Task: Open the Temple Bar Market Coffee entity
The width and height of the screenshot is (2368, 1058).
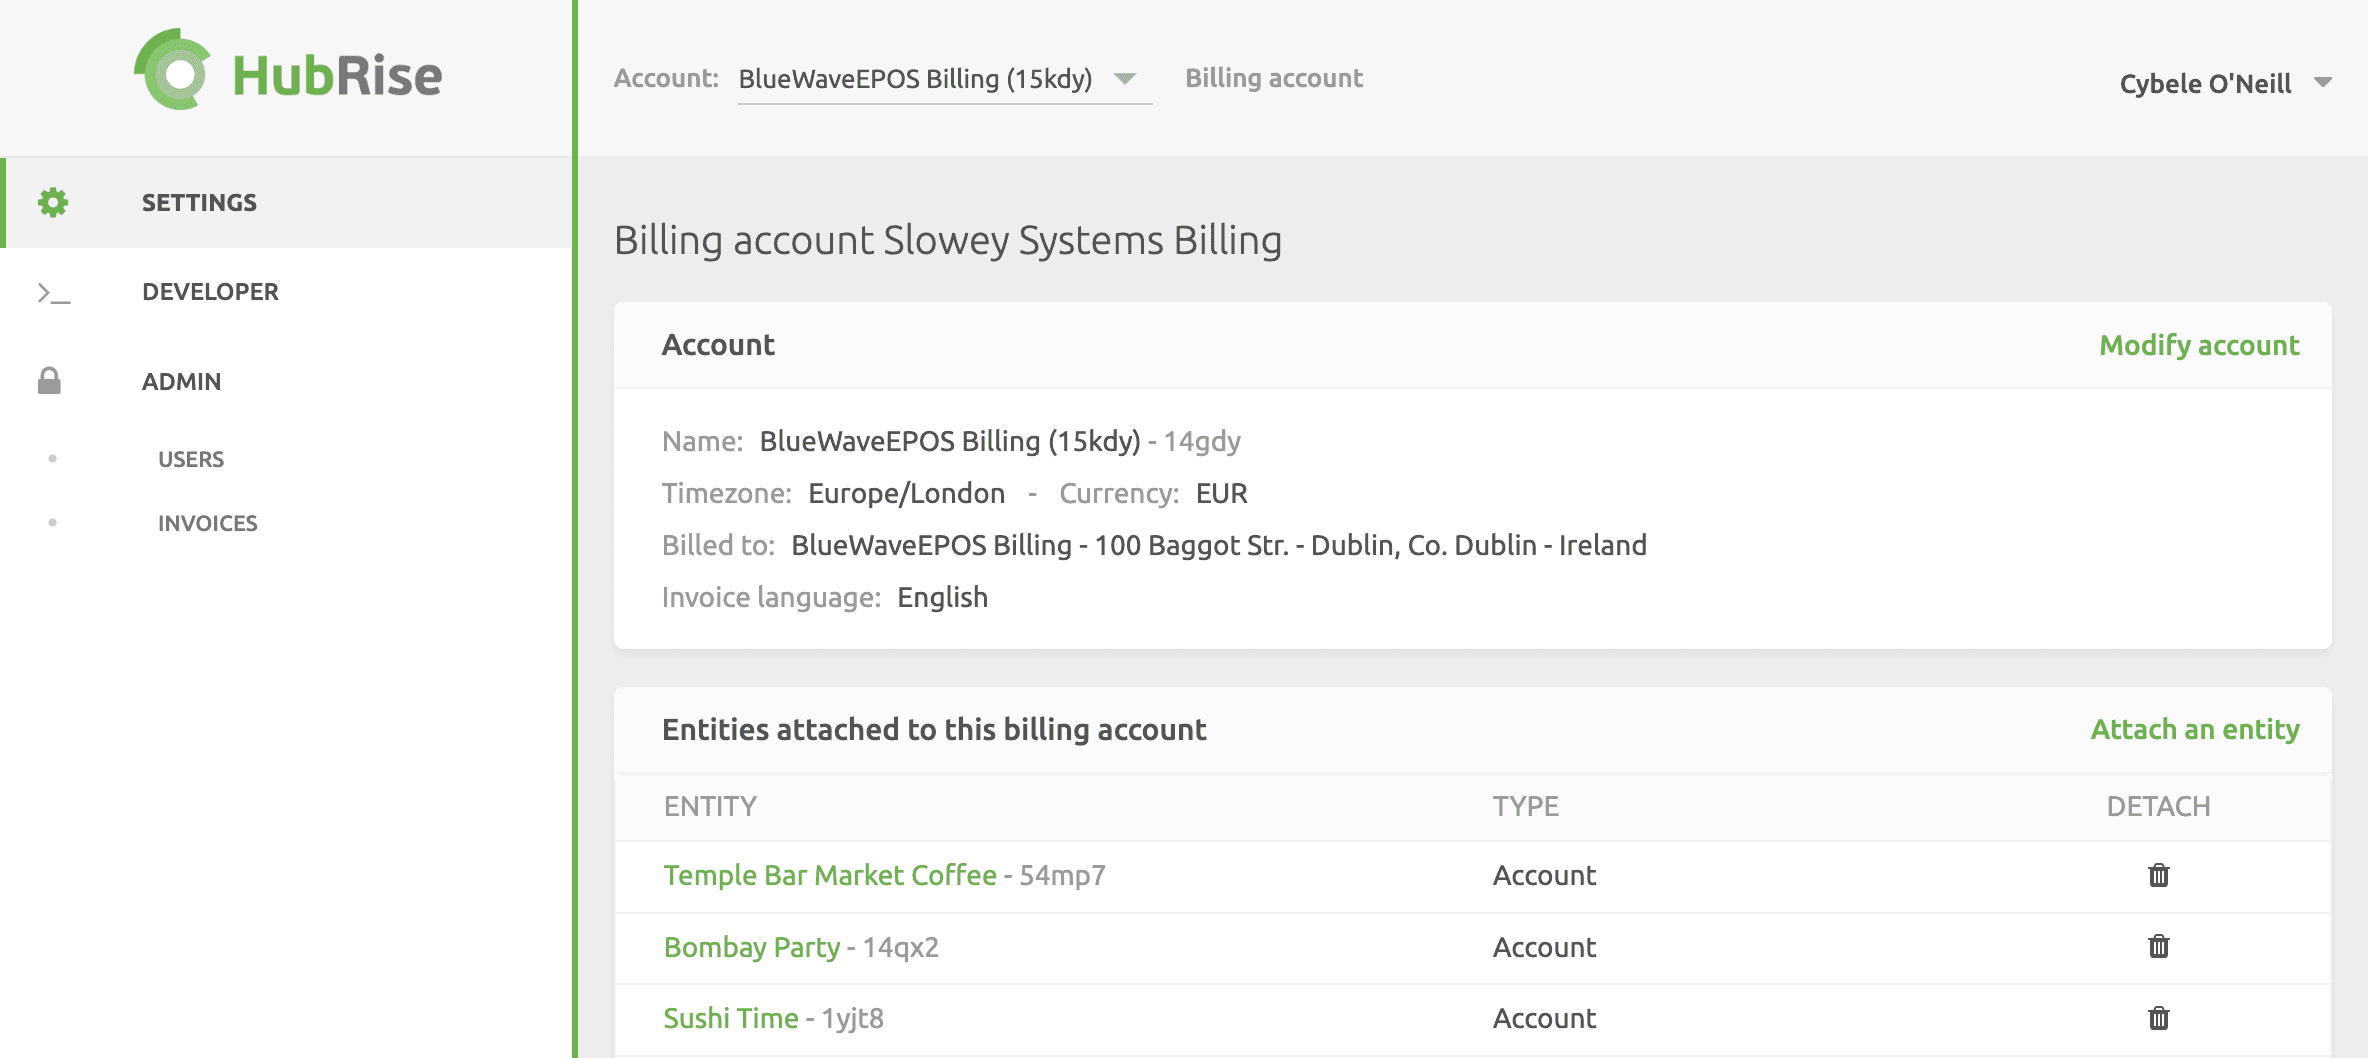Action: 830,875
